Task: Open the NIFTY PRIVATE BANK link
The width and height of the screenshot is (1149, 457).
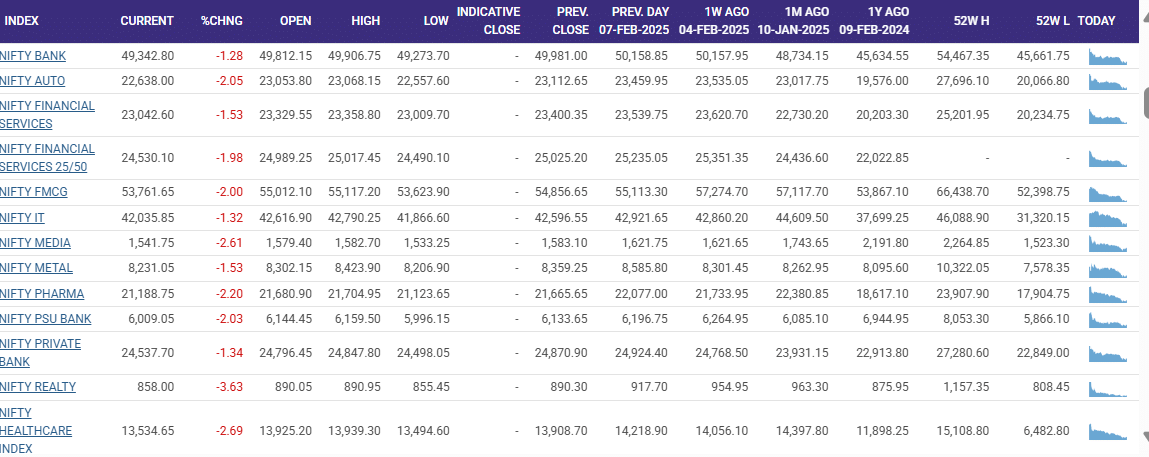Action: click(40, 353)
